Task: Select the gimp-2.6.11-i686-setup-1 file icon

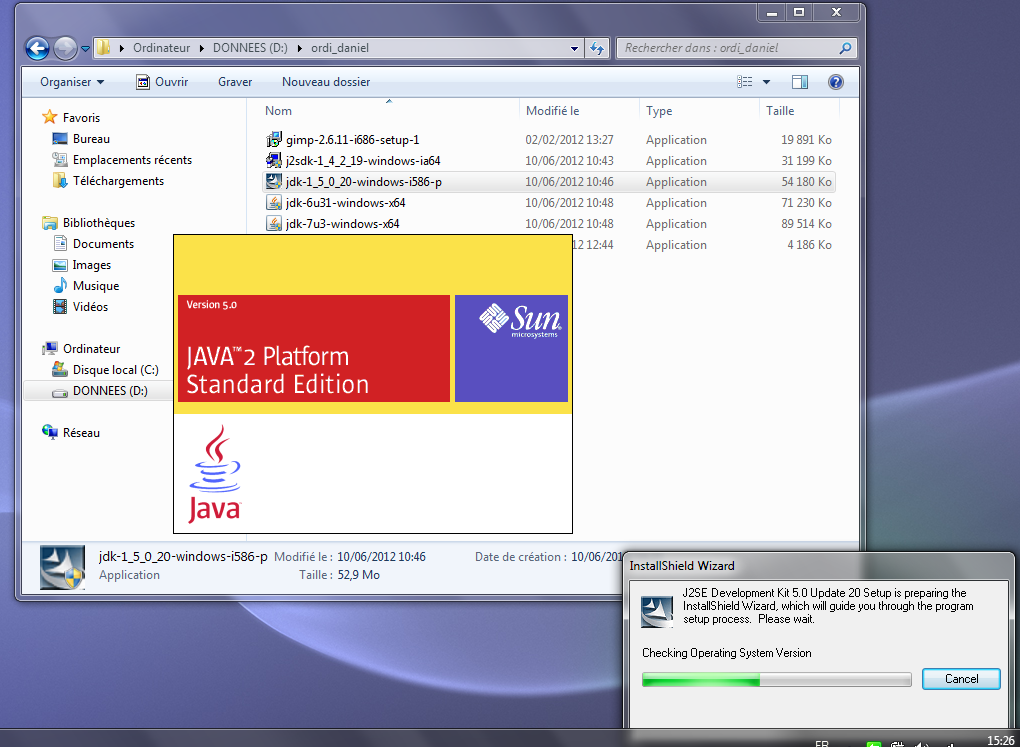Action: (274, 140)
